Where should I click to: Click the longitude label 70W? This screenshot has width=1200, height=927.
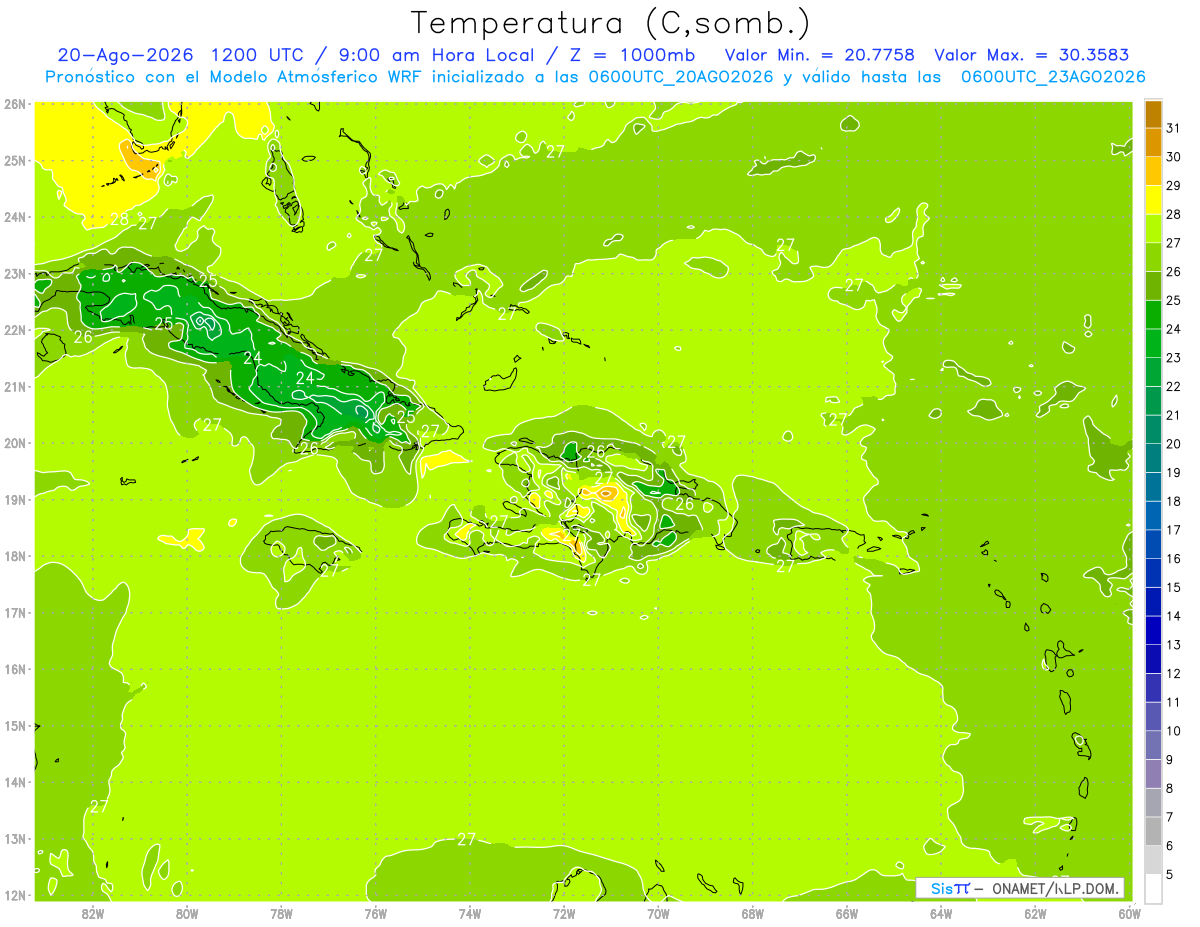pyautogui.click(x=658, y=913)
